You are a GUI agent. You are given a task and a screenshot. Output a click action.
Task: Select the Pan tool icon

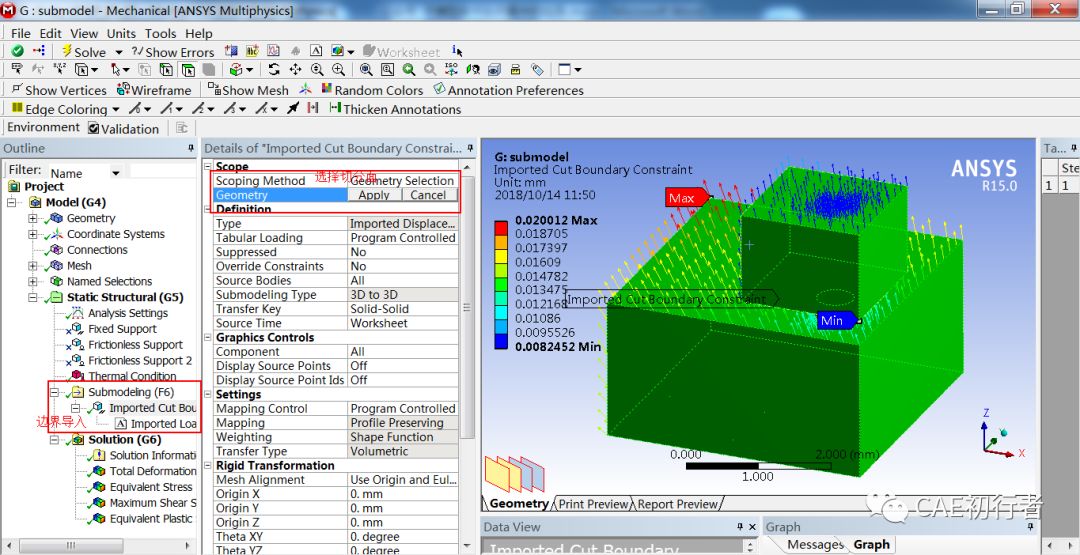(x=295, y=70)
